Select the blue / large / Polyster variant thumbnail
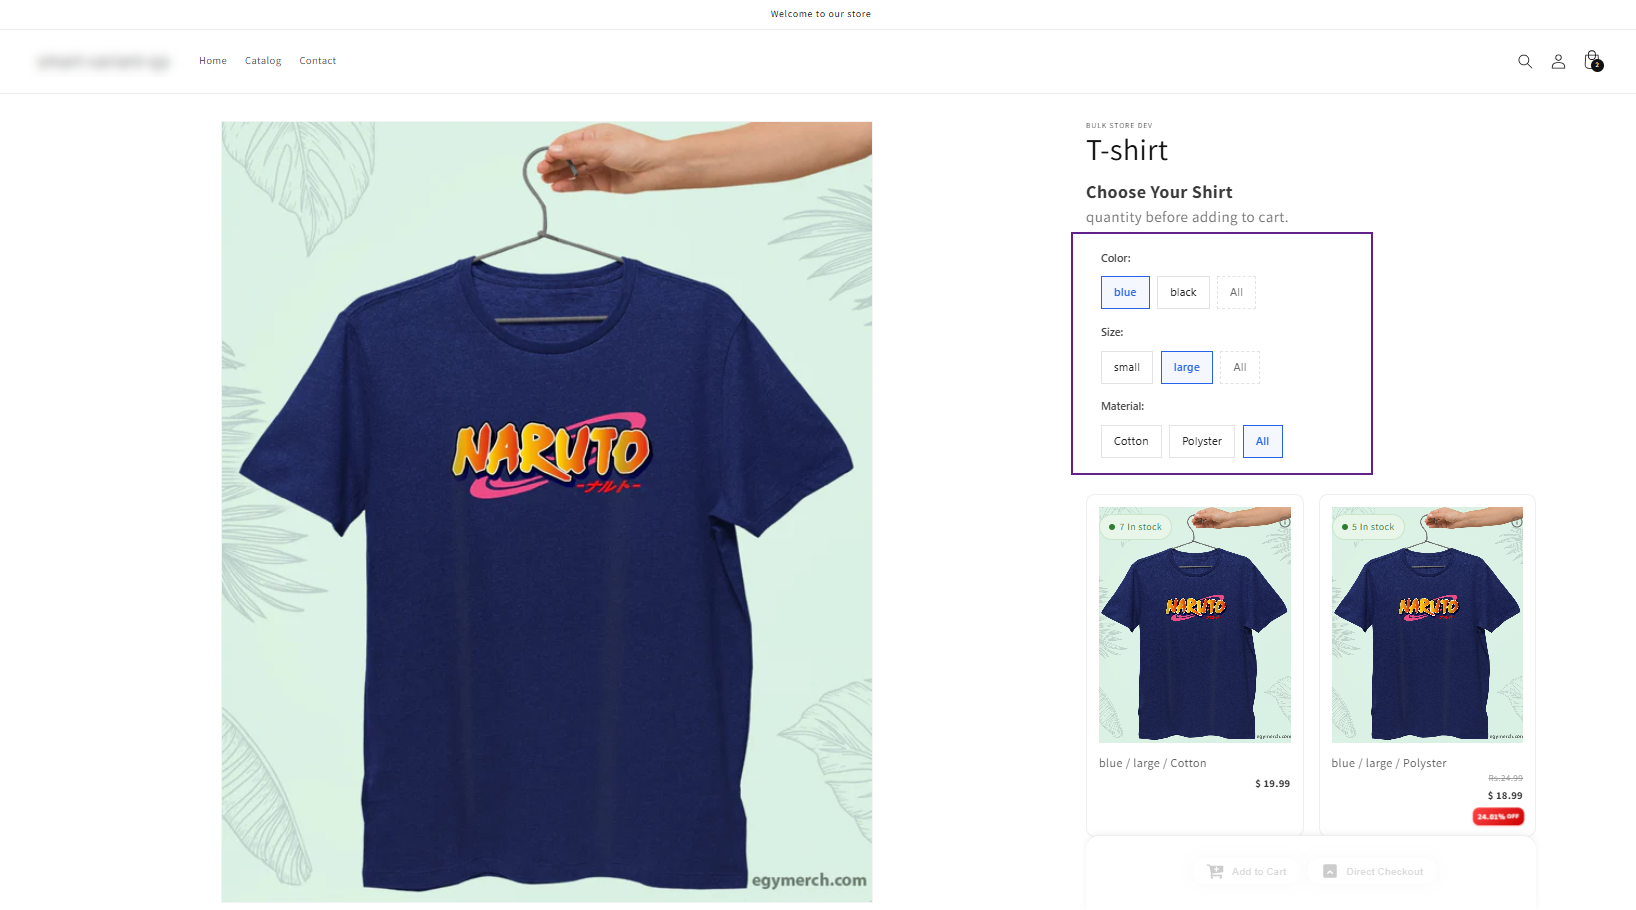Viewport: 1636px width, 910px height. pyautogui.click(x=1427, y=625)
